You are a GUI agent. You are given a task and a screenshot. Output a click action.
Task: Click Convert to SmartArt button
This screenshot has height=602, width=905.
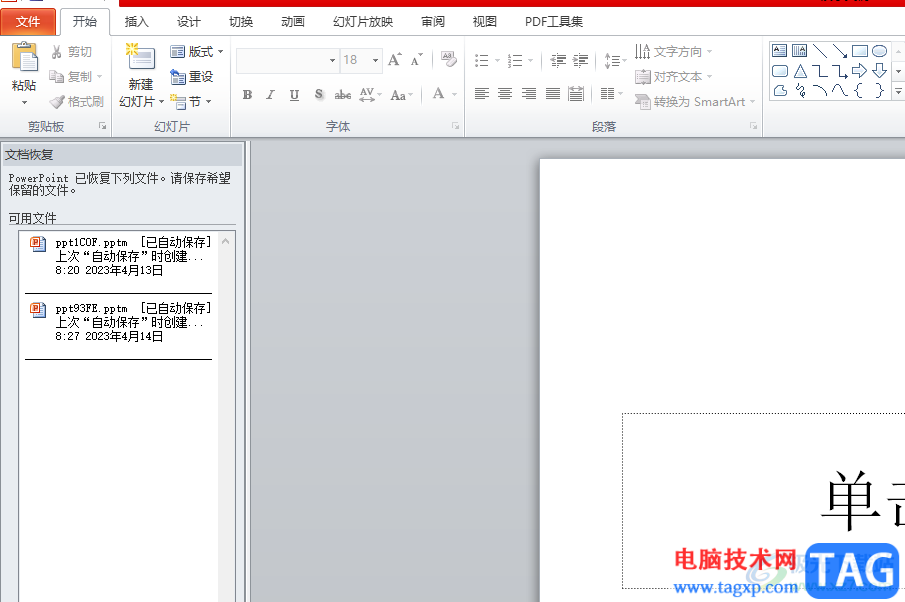695,102
